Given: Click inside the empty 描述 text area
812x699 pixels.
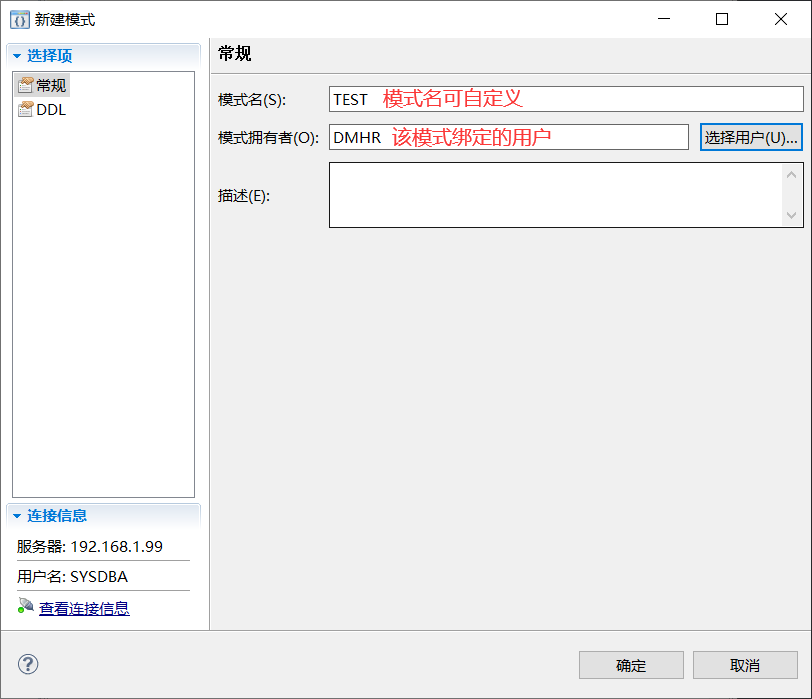Looking at the screenshot, I should [550, 195].
